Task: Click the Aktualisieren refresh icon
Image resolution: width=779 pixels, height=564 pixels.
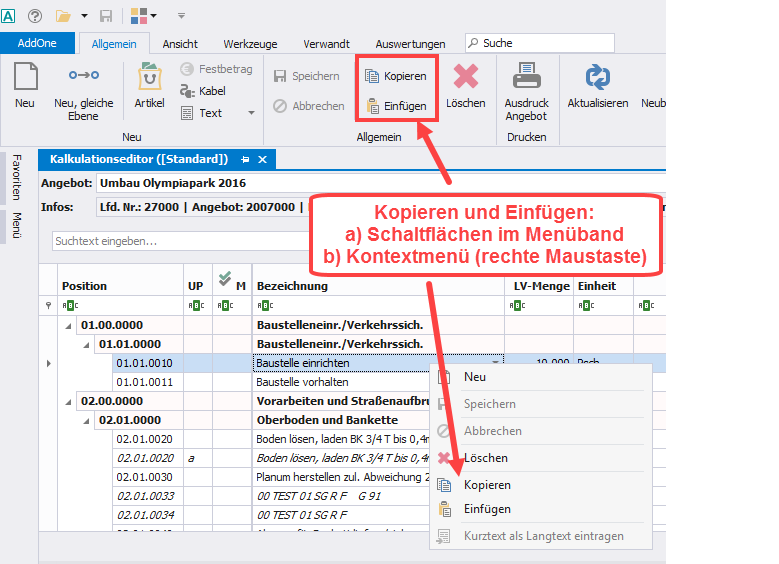Action: click(x=597, y=78)
